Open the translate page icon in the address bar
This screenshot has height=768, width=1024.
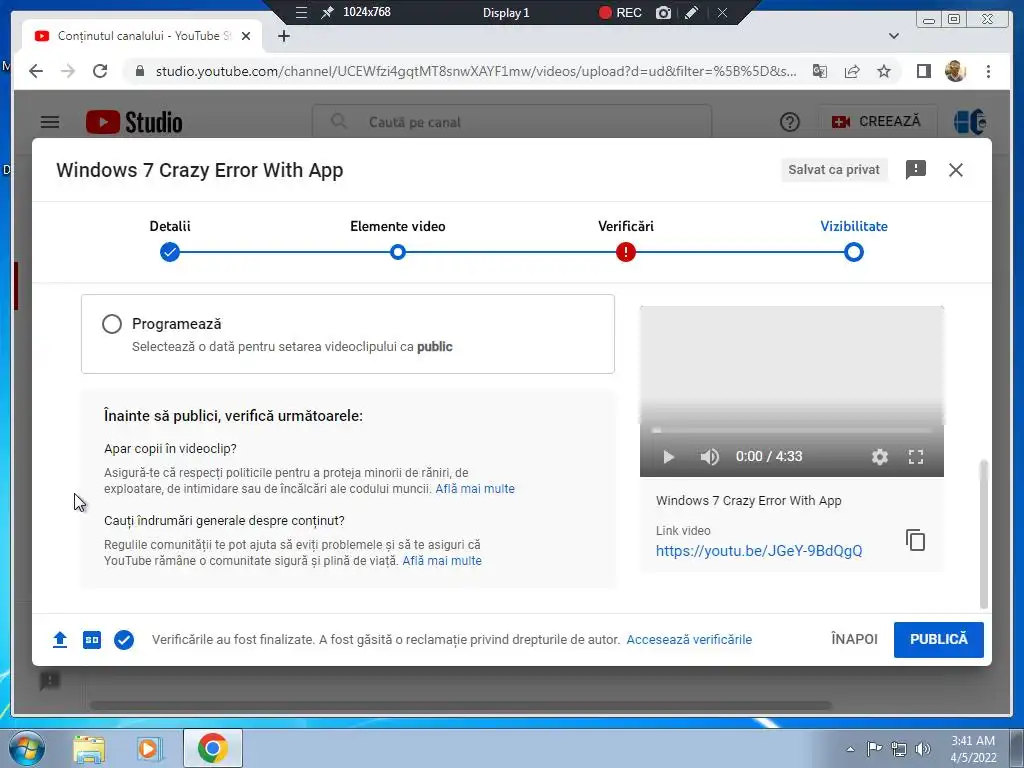[x=820, y=71]
